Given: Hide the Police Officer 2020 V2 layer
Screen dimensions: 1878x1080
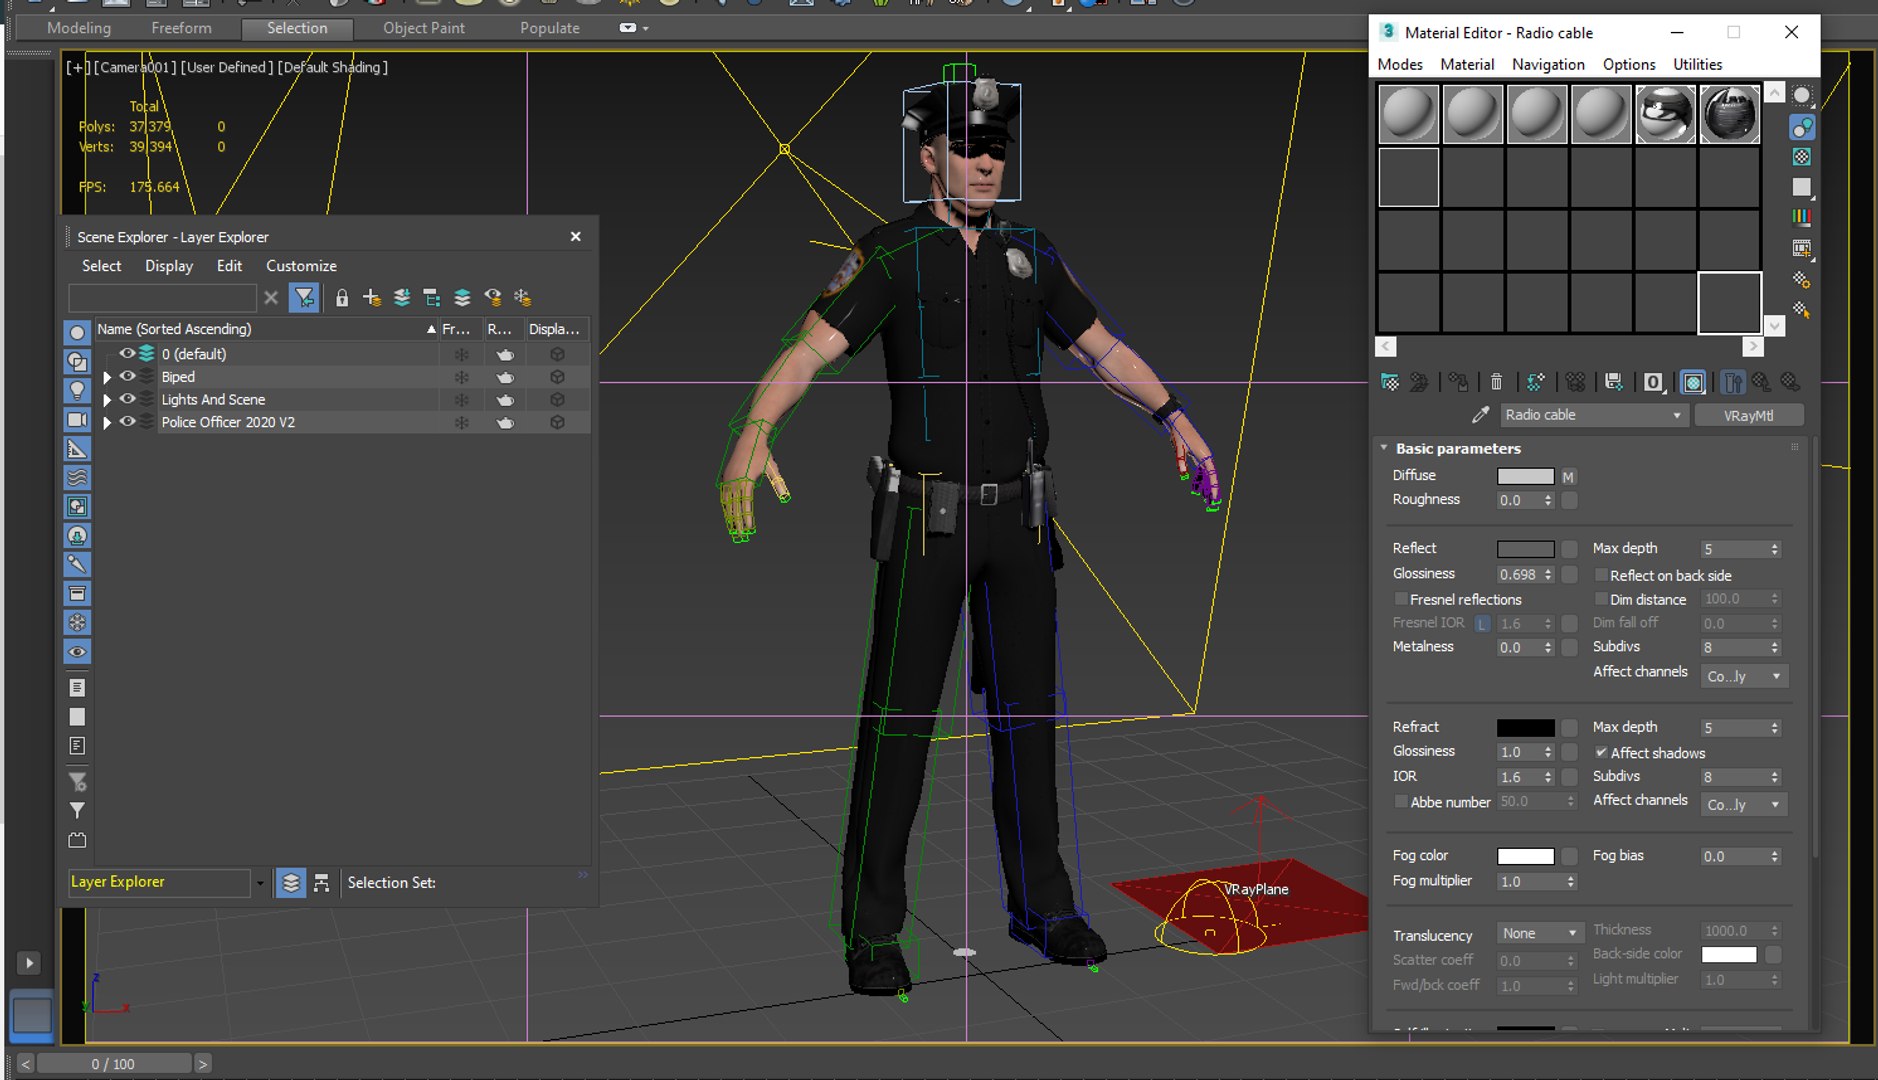Looking at the screenshot, I should [x=128, y=422].
